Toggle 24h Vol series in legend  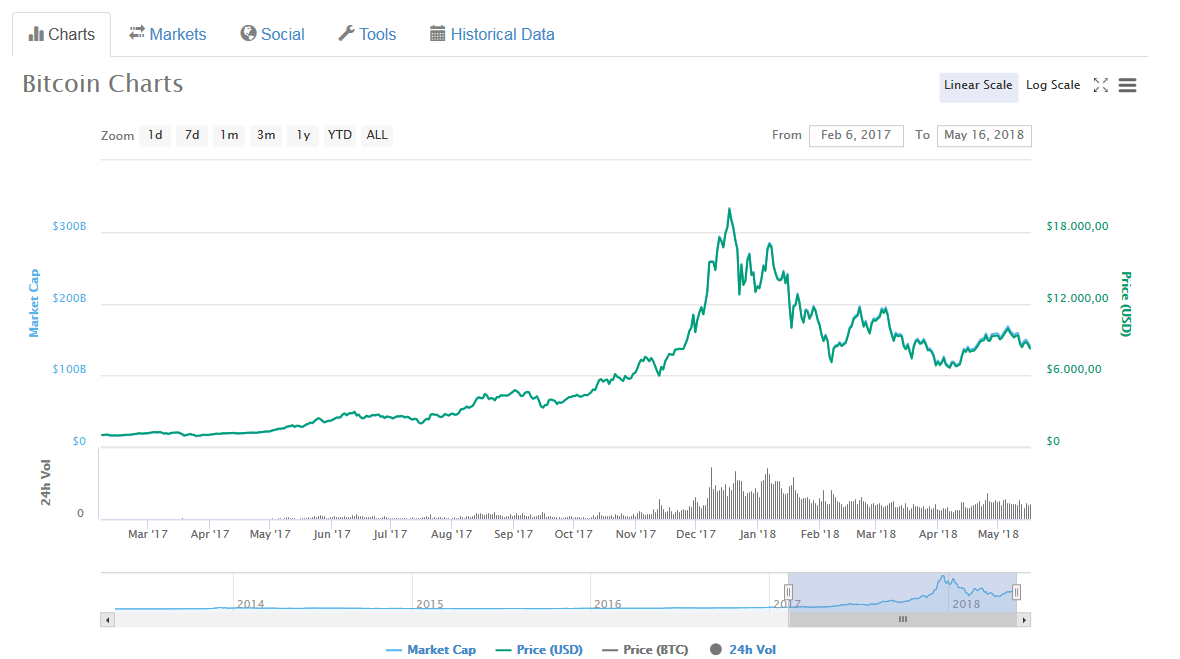point(743,650)
